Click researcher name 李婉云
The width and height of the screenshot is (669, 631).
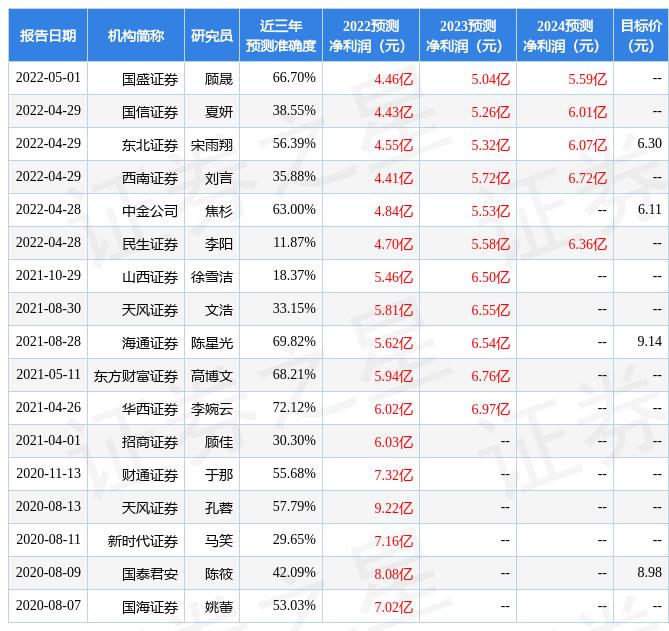pyautogui.click(x=212, y=409)
